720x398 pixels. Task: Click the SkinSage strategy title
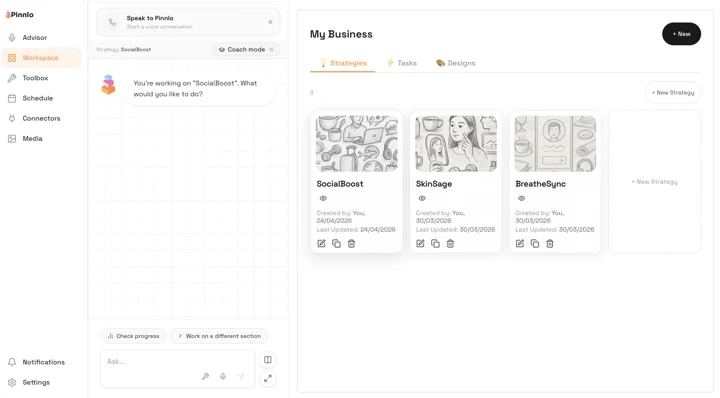point(434,184)
